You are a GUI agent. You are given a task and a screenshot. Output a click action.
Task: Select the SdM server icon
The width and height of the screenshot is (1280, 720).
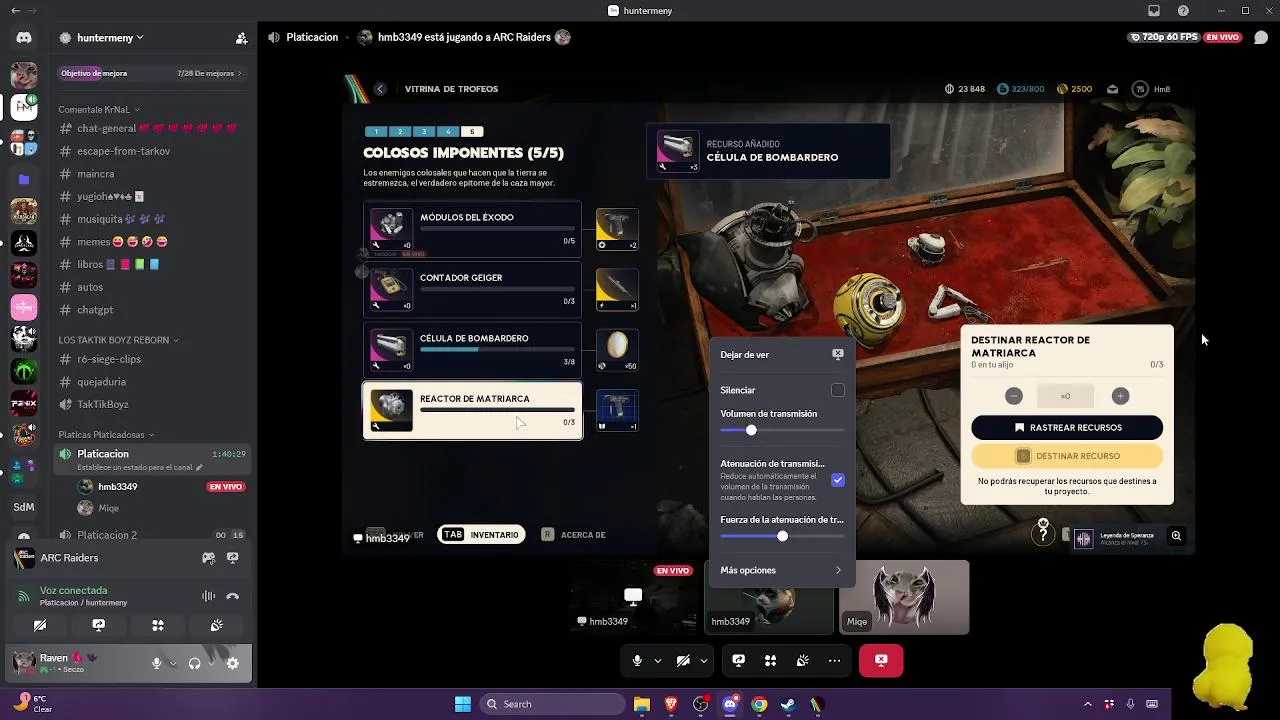[x=24, y=507]
